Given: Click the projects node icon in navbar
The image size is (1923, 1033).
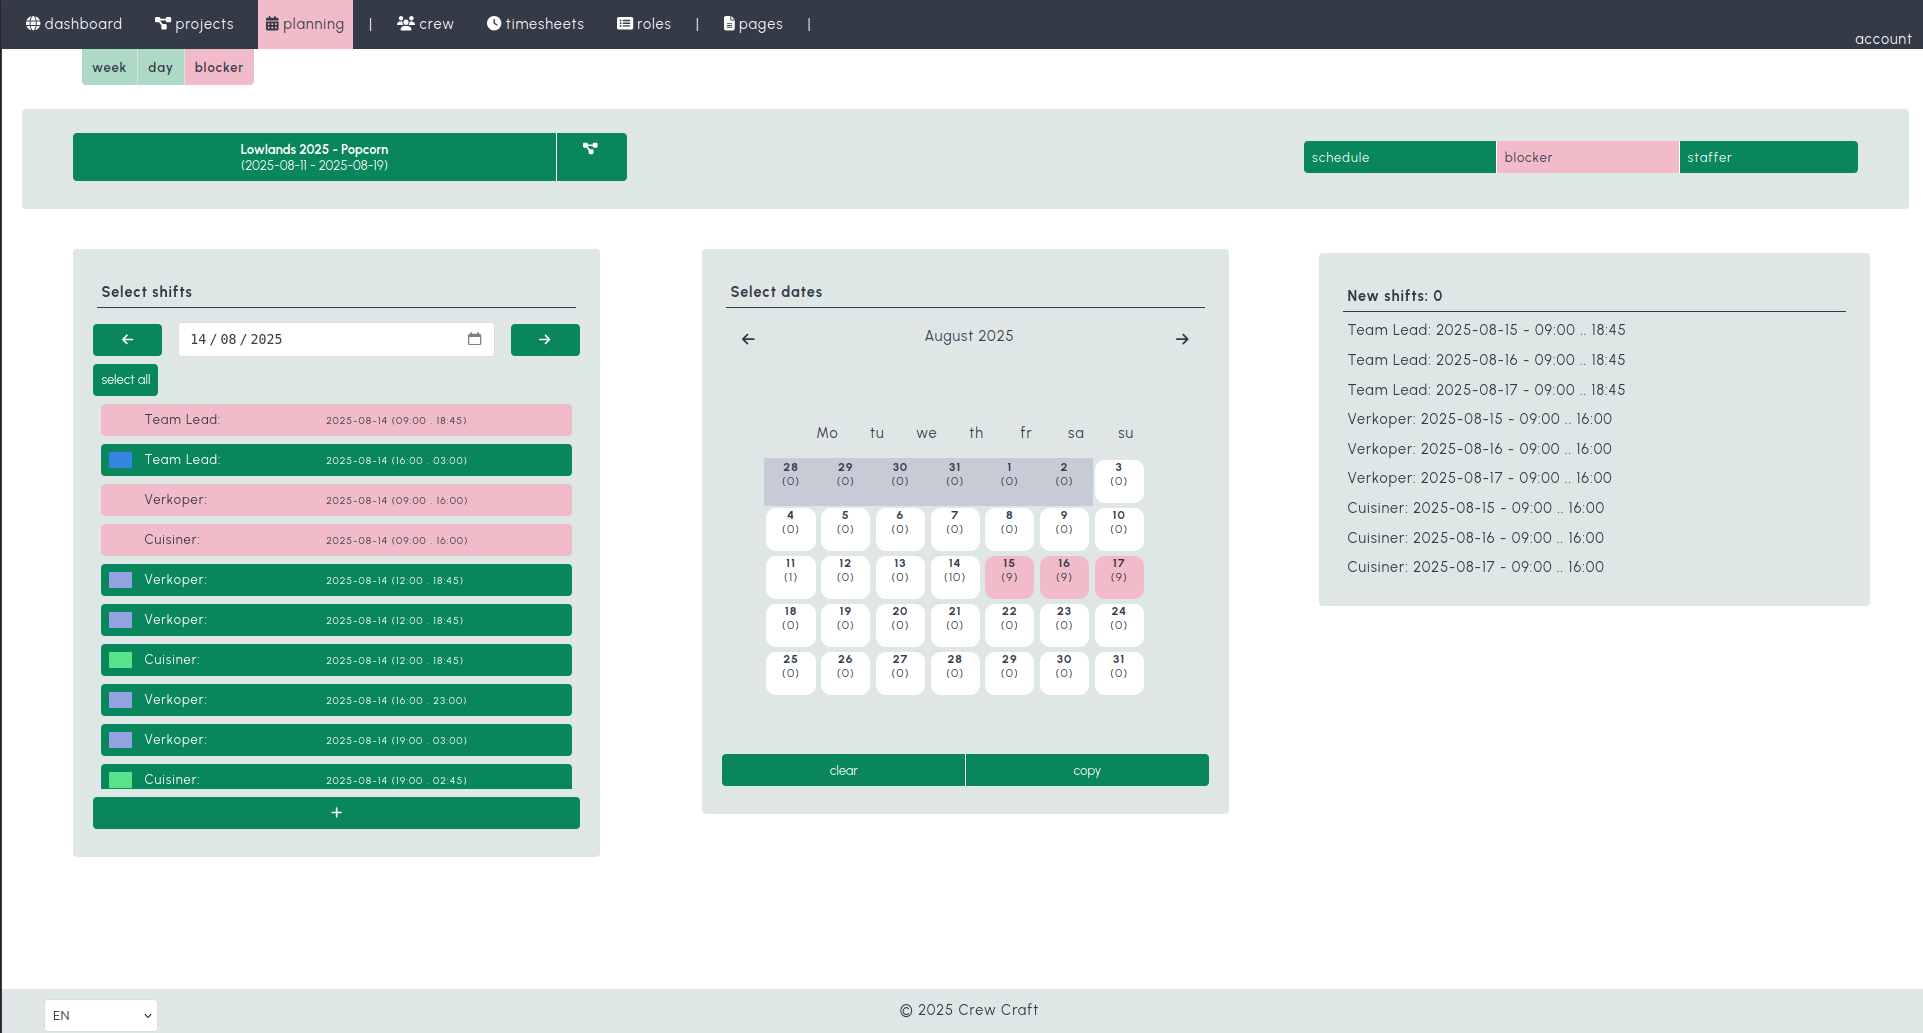Looking at the screenshot, I should pos(161,22).
